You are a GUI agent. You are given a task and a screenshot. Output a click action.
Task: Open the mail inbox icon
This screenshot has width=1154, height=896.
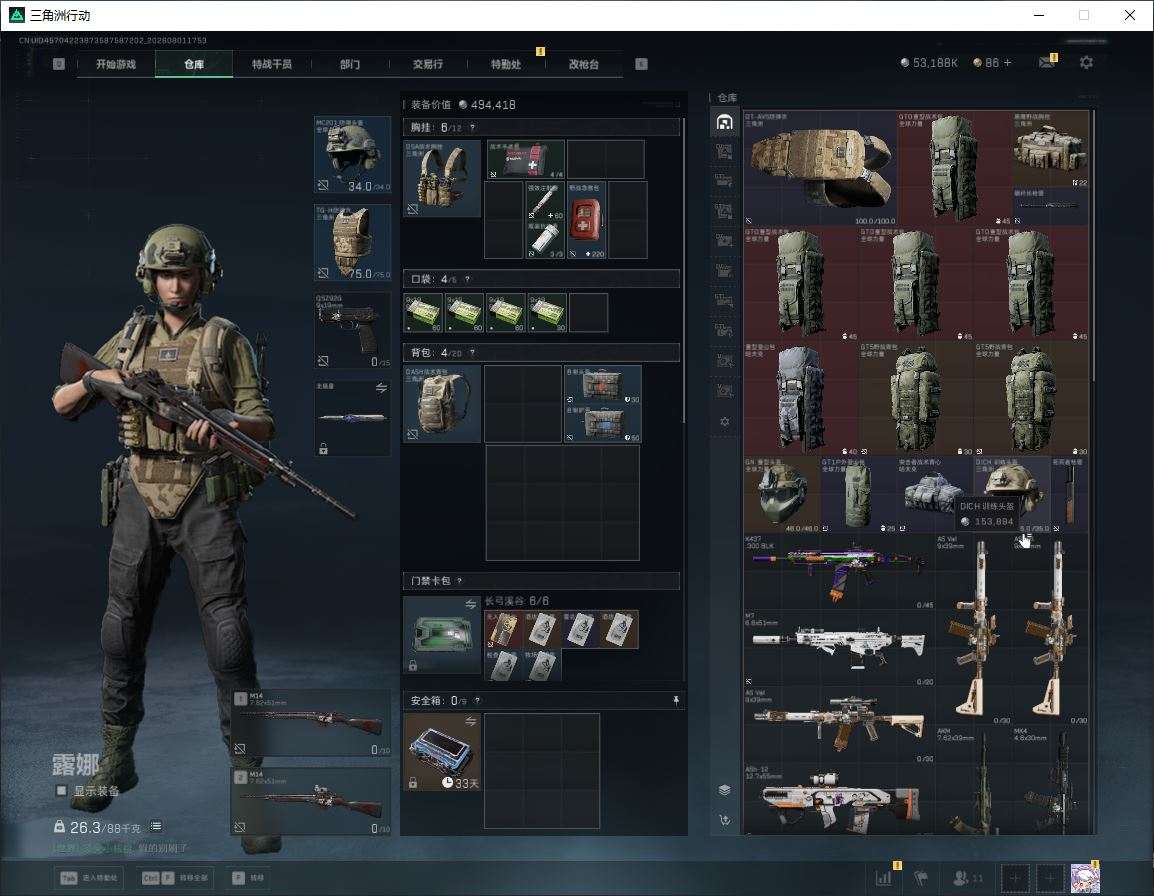point(1047,63)
